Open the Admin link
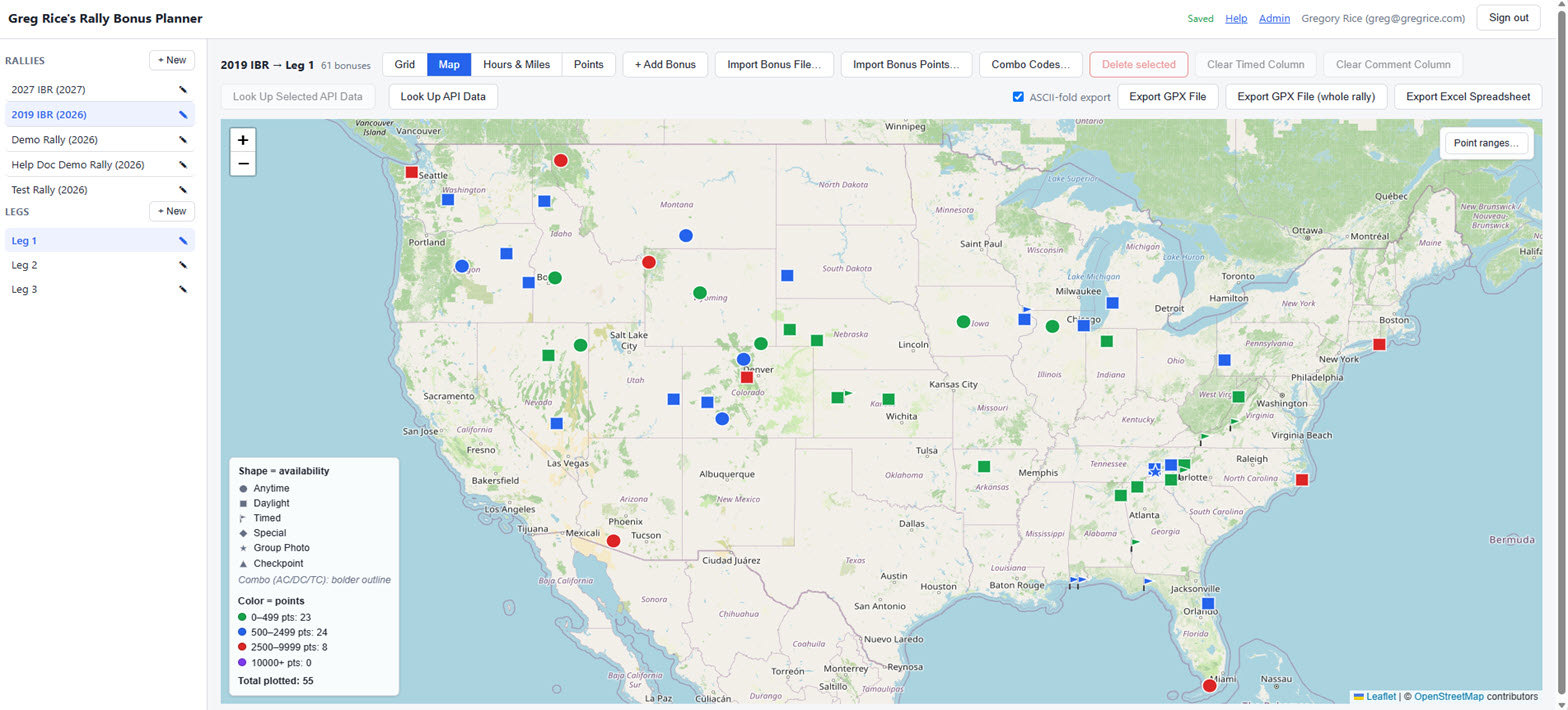This screenshot has height=710, width=1568. coord(1274,18)
